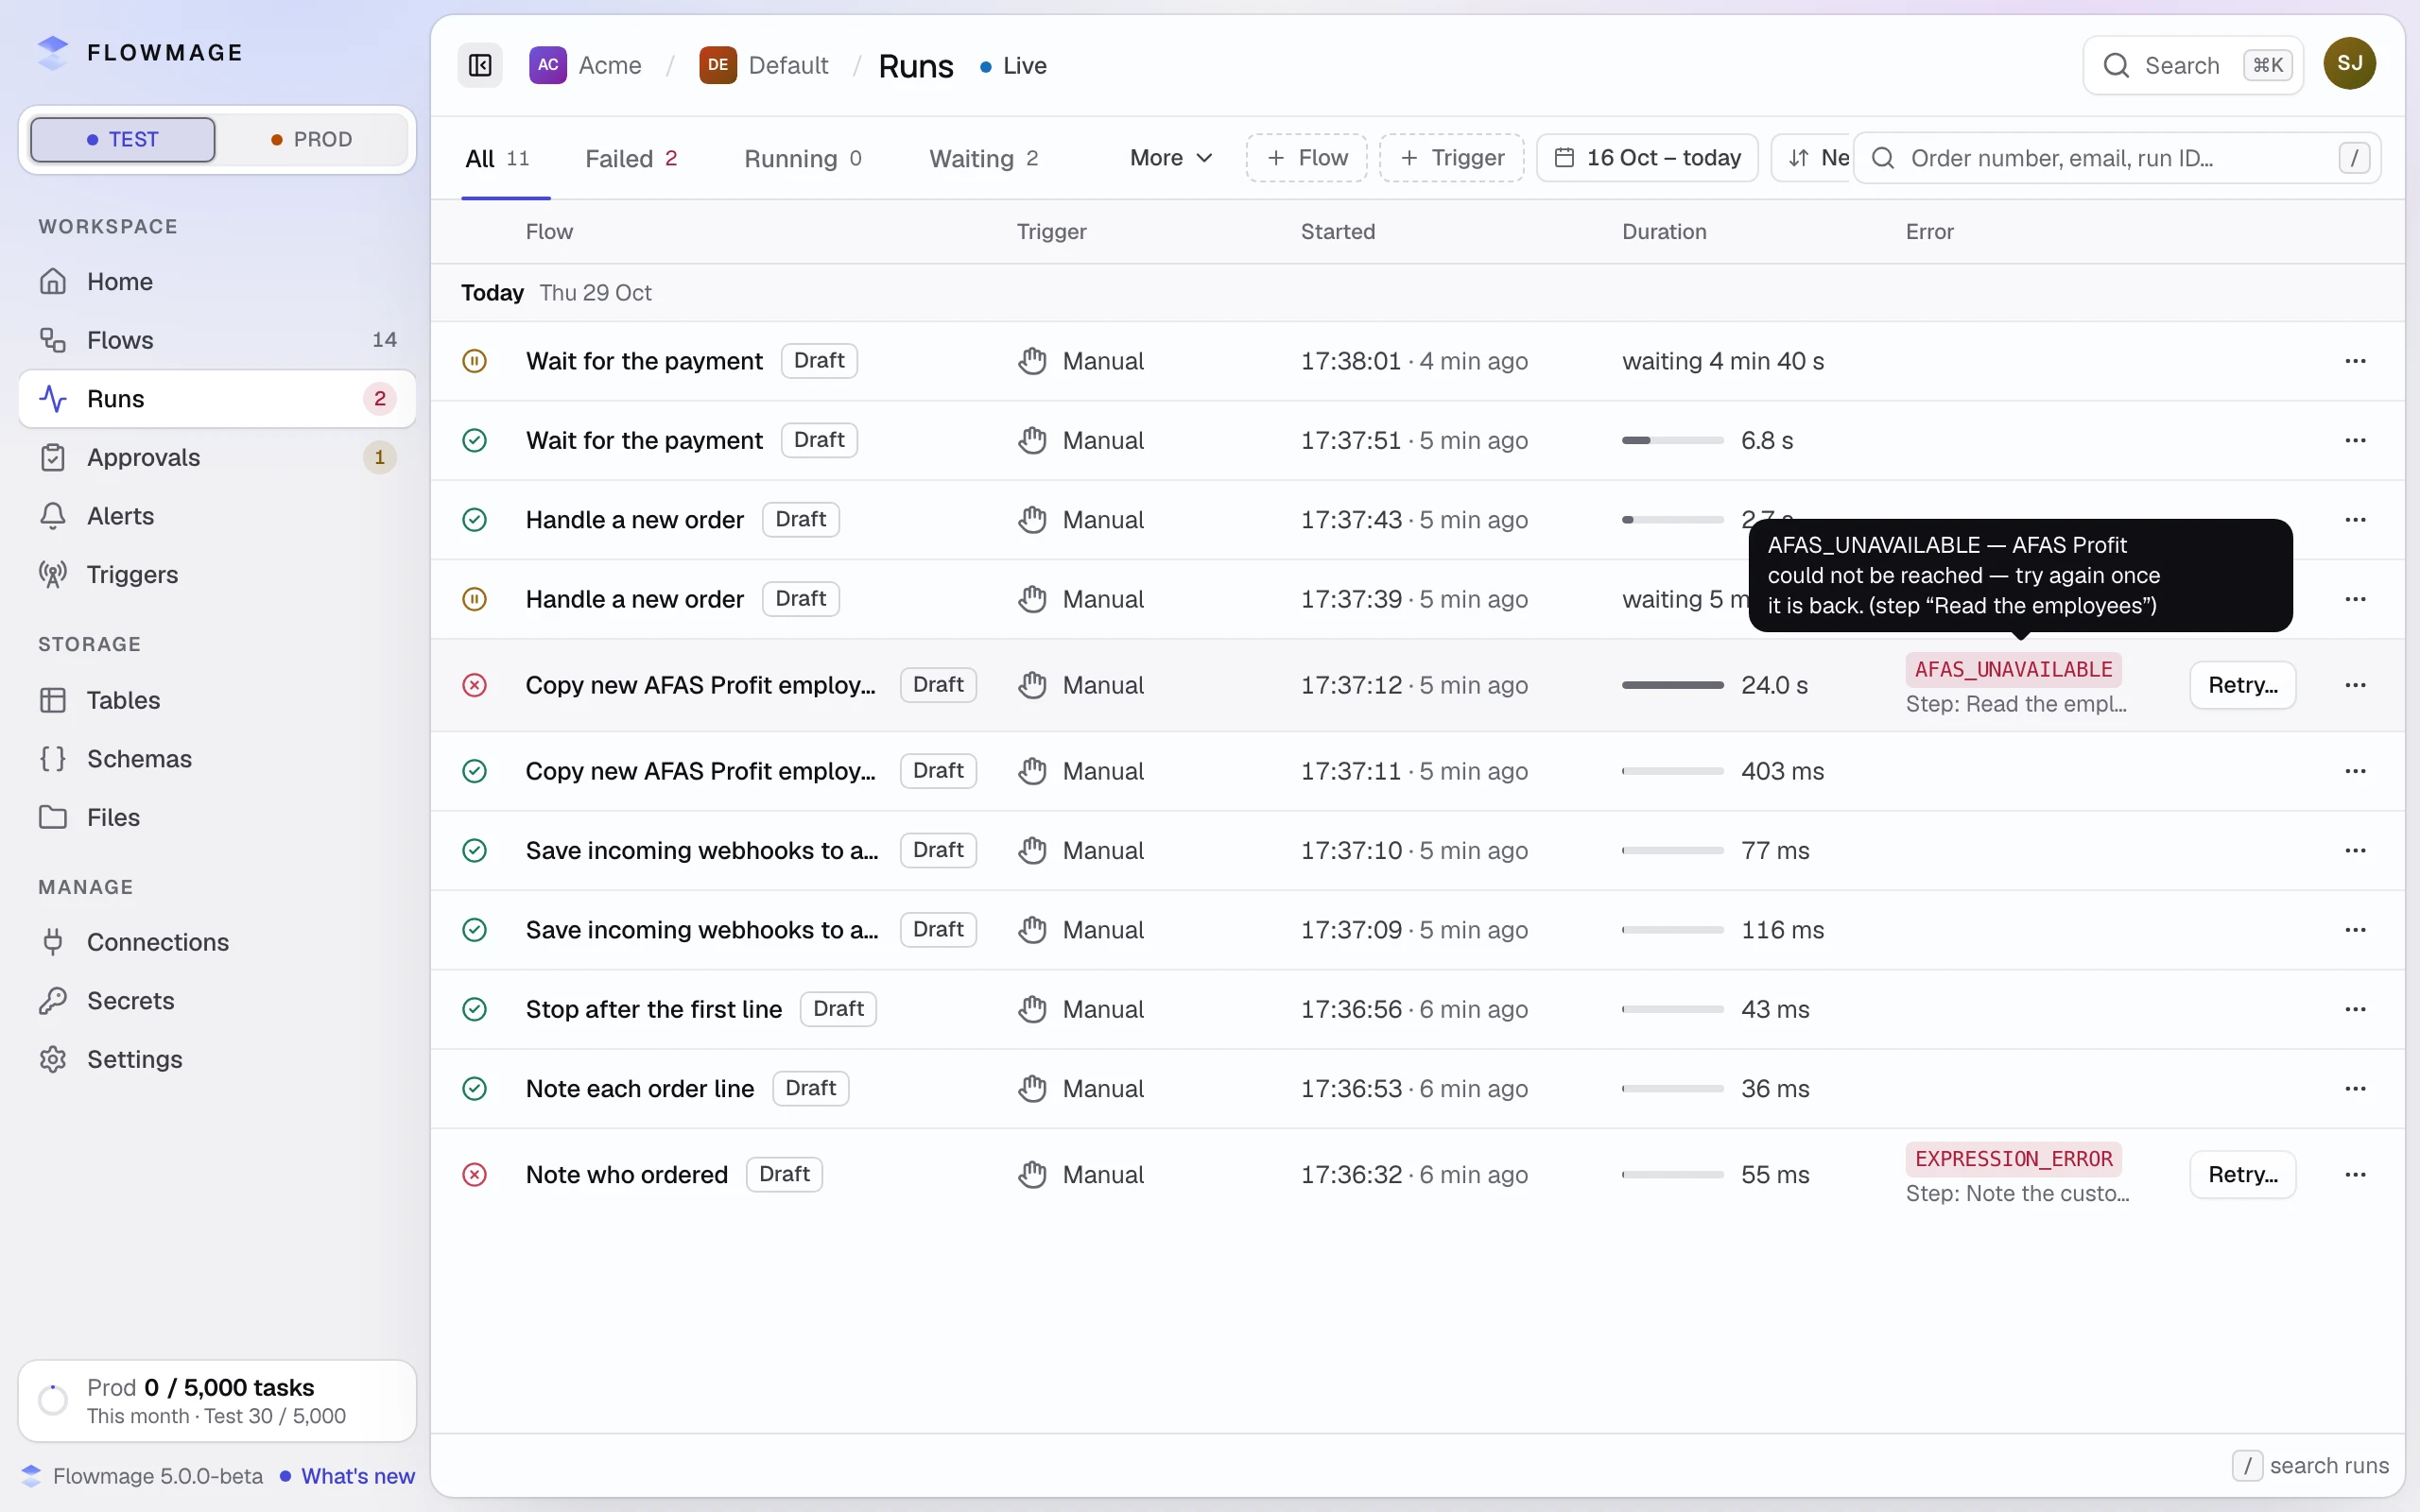The height and width of the screenshot is (1512, 2420).
Task: Open the Default project switcher
Action: 764,66
